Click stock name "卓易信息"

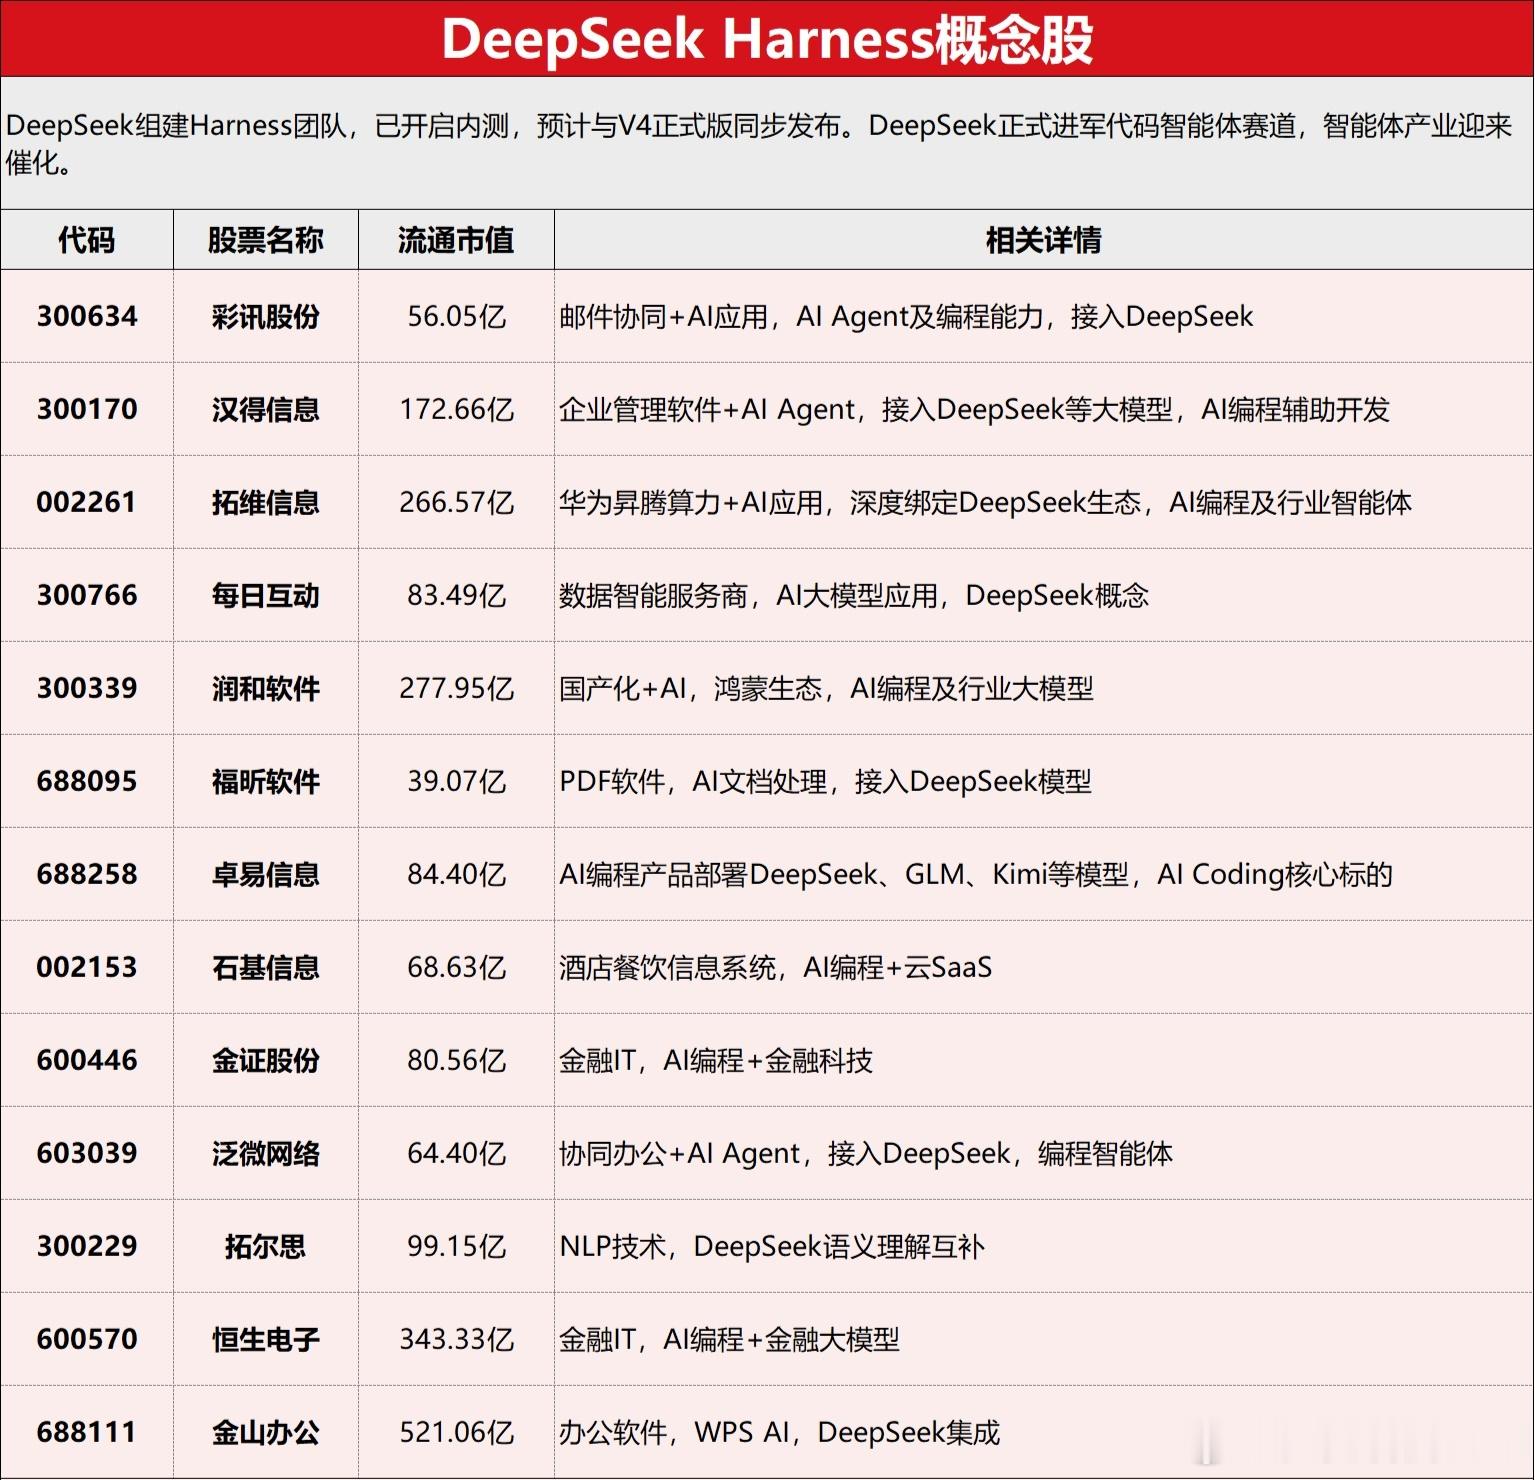pyautogui.click(x=266, y=874)
